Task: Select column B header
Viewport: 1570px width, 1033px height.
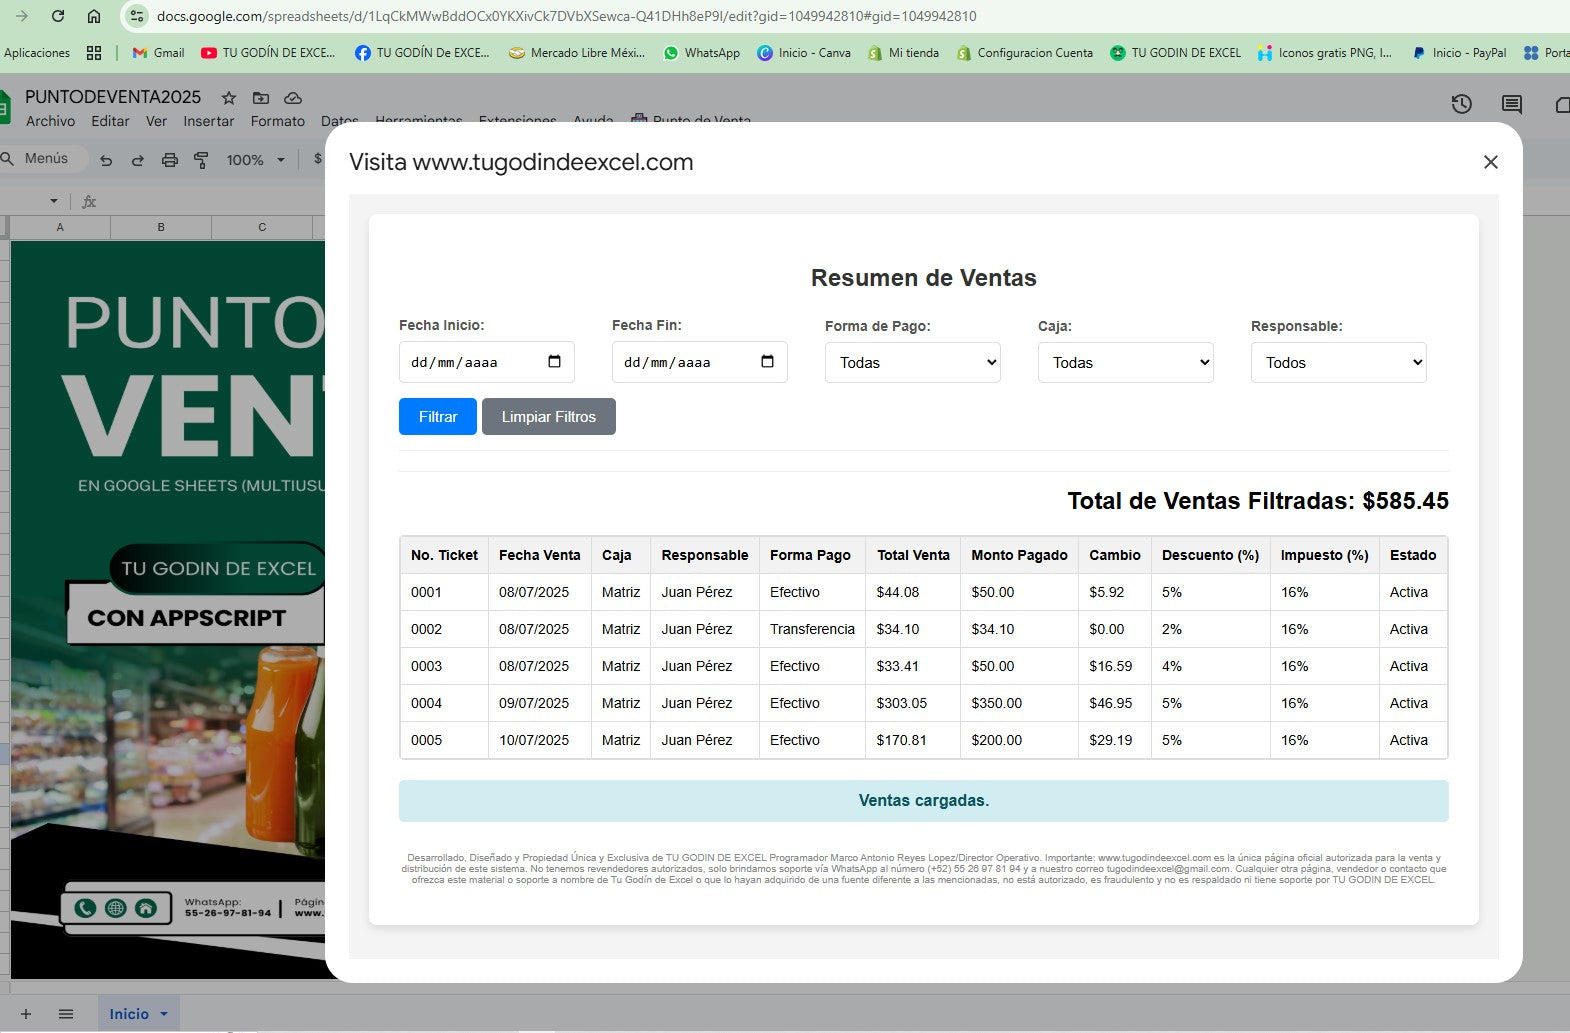Action: [x=161, y=227]
